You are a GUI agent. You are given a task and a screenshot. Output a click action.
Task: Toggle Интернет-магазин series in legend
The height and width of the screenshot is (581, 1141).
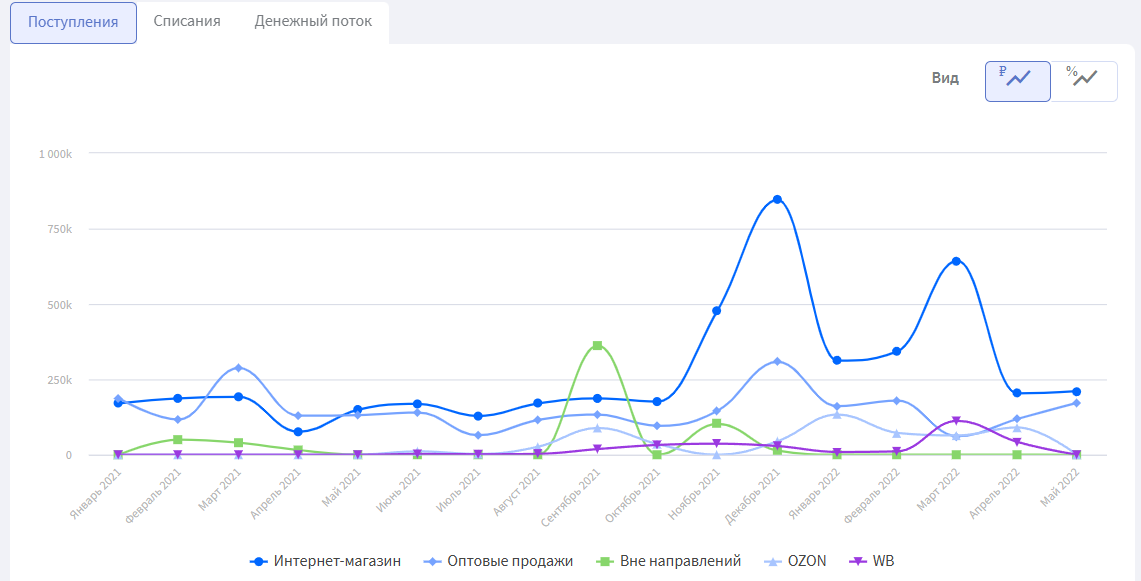point(326,561)
